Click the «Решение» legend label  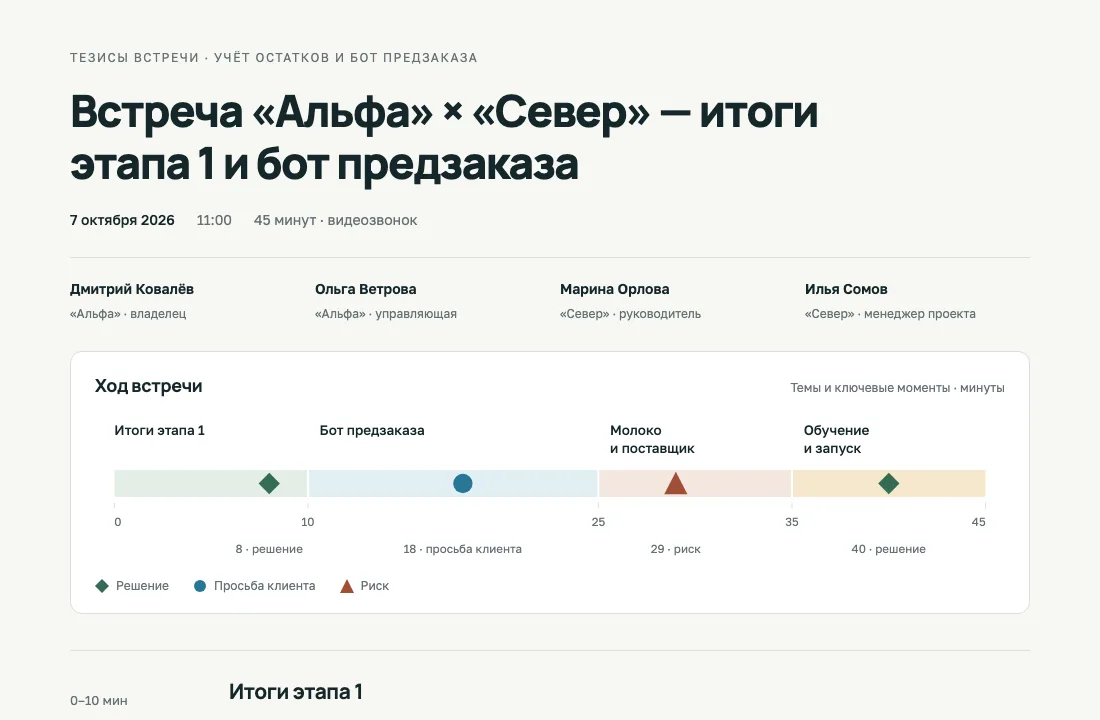(142, 586)
